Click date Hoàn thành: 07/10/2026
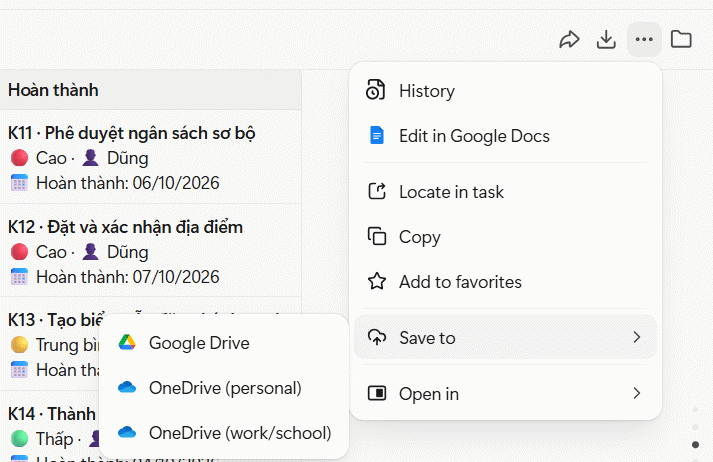The width and height of the screenshot is (713, 462). [x=128, y=276]
